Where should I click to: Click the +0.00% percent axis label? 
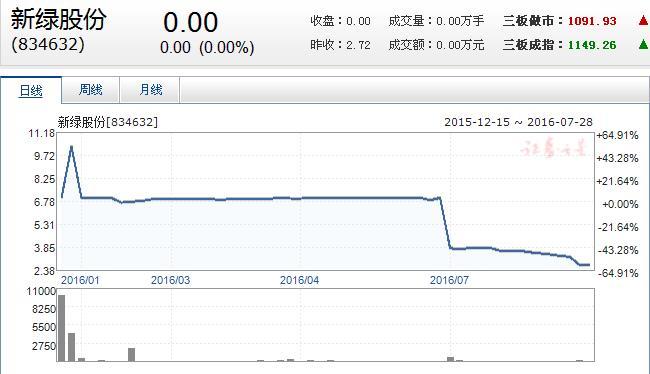coord(620,204)
